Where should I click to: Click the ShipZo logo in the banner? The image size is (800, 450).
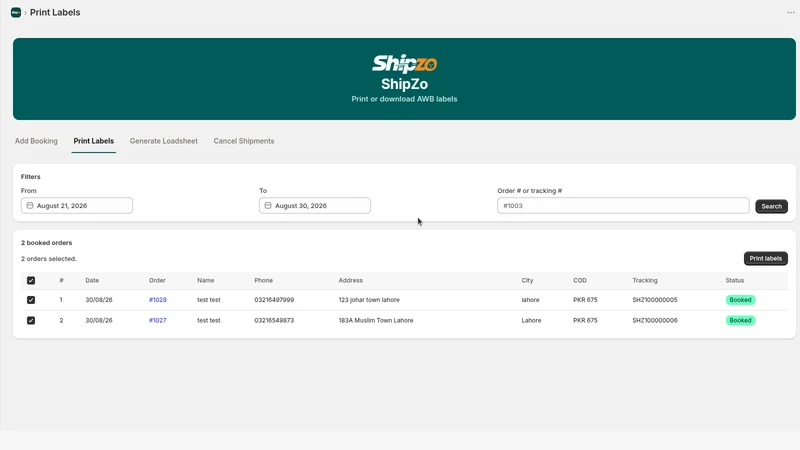coord(404,64)
